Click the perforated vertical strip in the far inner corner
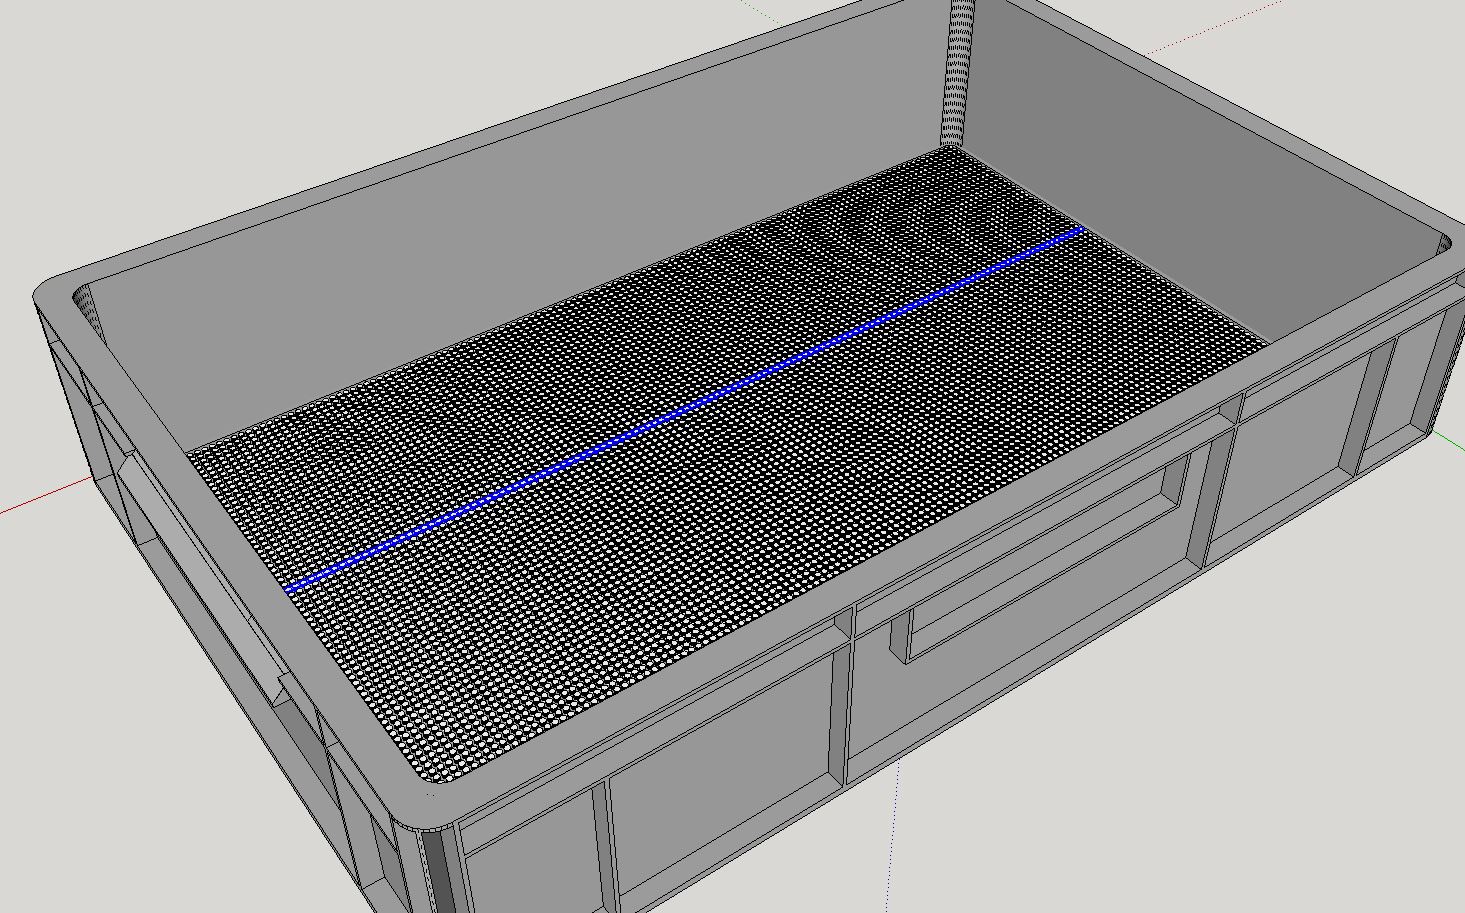Viewport: 1465px width, 913px height. [957, 72]
